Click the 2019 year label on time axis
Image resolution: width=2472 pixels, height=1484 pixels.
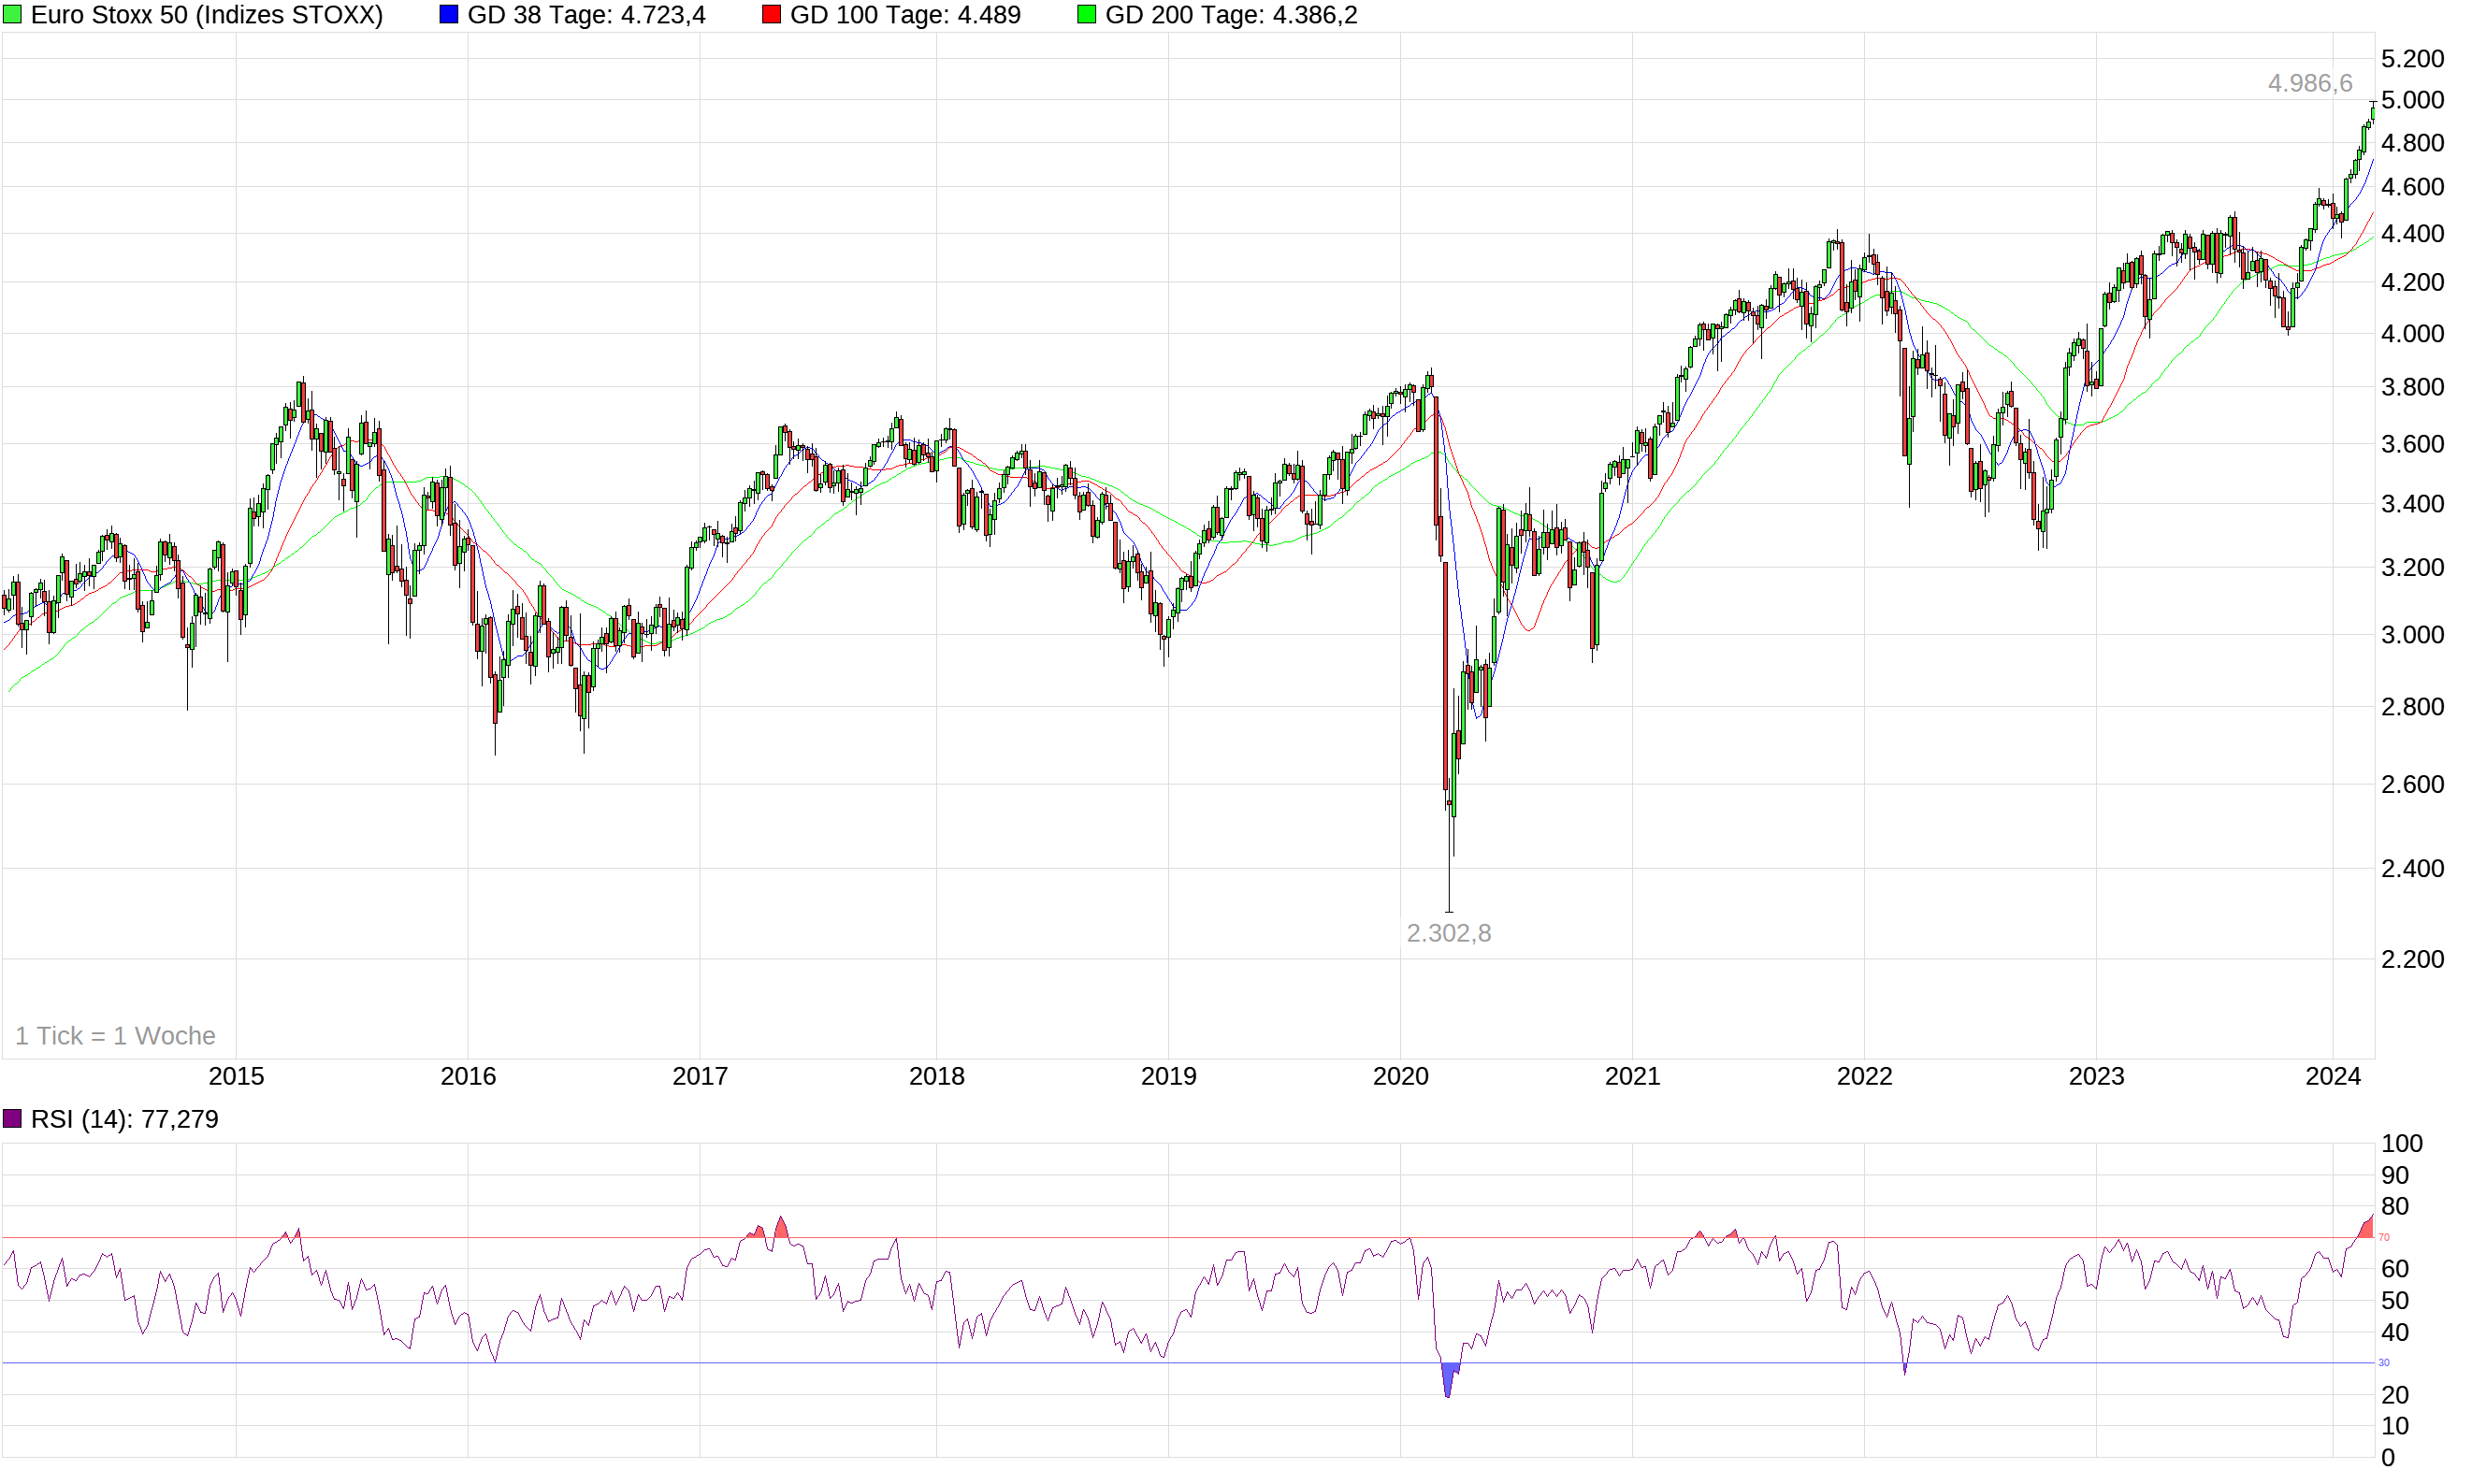coord(1169,1076)
